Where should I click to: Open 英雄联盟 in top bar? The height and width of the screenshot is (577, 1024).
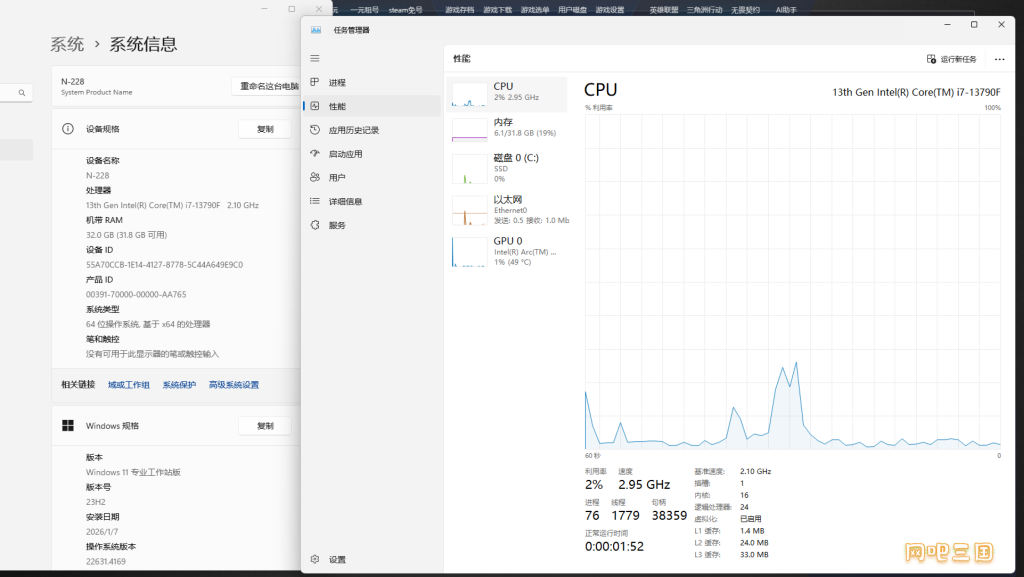pos(664,10)
